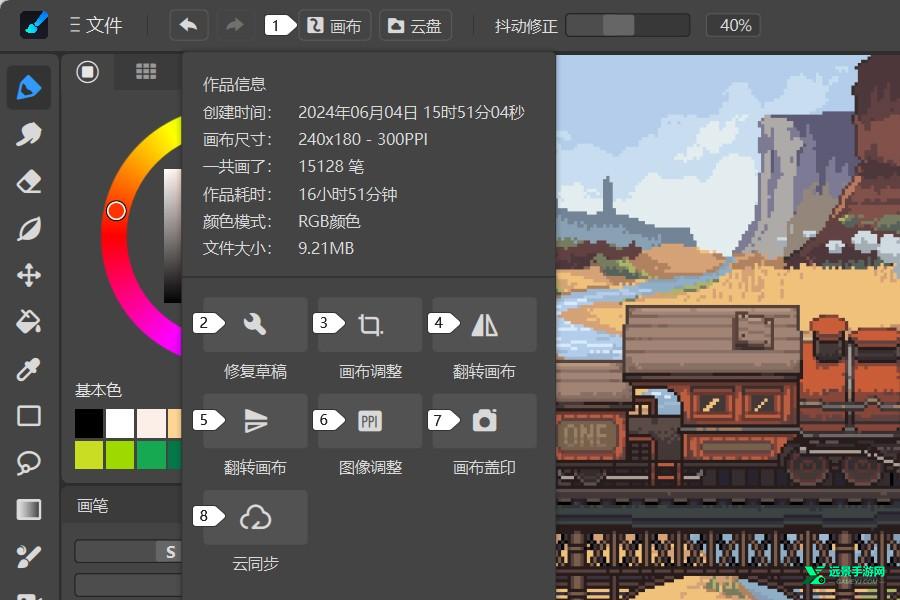Click the hue ring handle on color wheel
The height and width of the screenshot is (600, 900).
point(116,211)
